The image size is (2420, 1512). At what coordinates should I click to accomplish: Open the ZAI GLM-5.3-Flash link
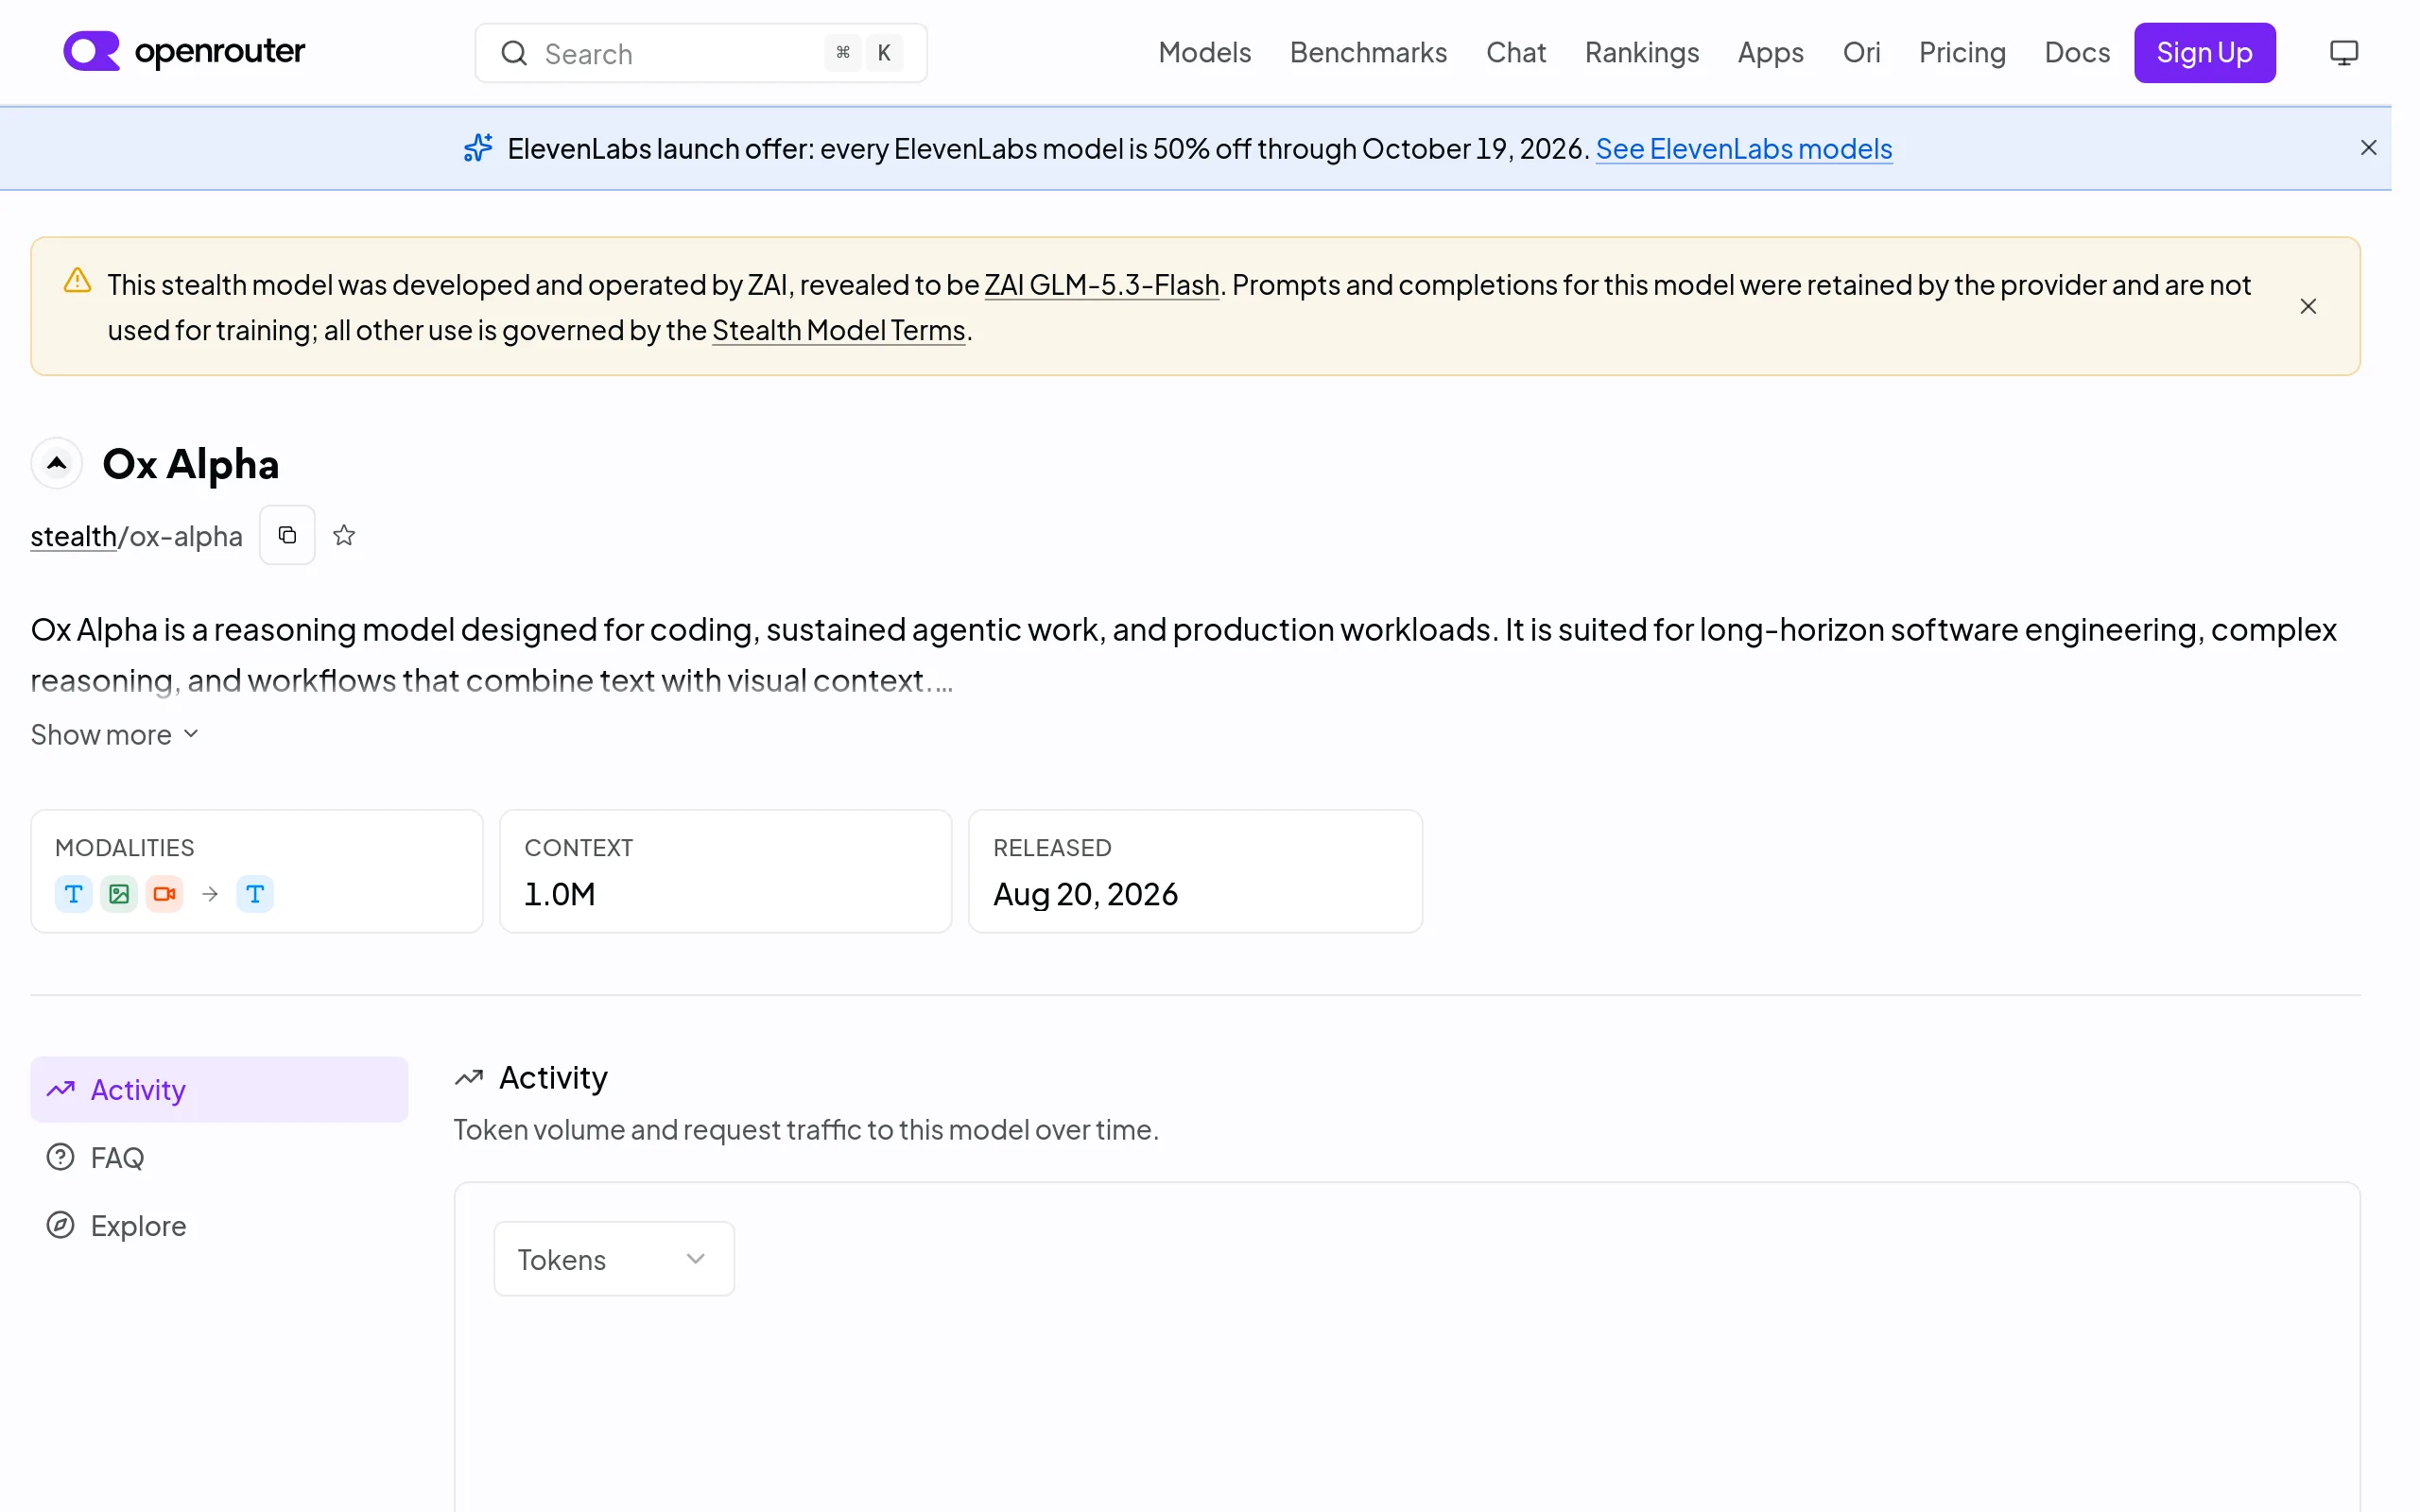point(1101,285)
